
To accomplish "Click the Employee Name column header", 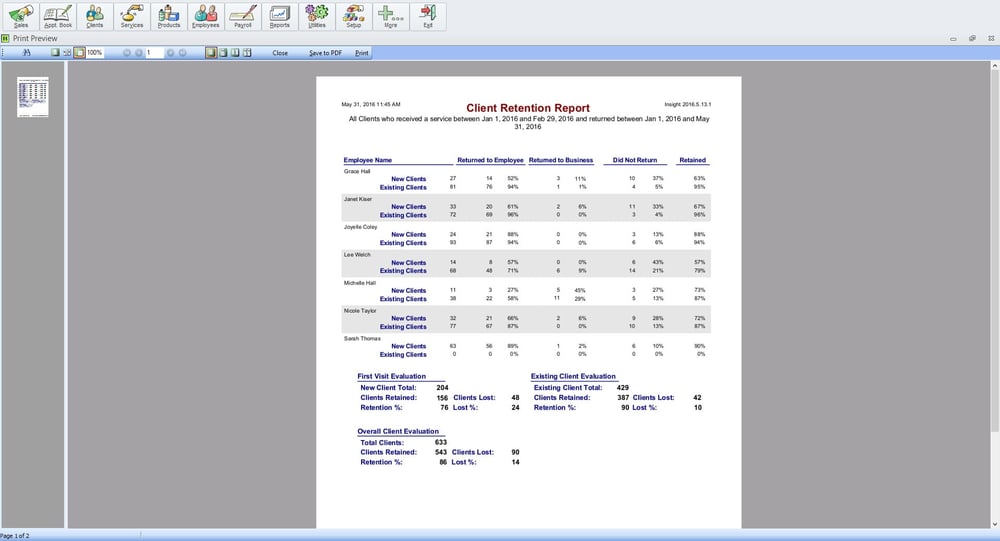I will tap(367, 160).
